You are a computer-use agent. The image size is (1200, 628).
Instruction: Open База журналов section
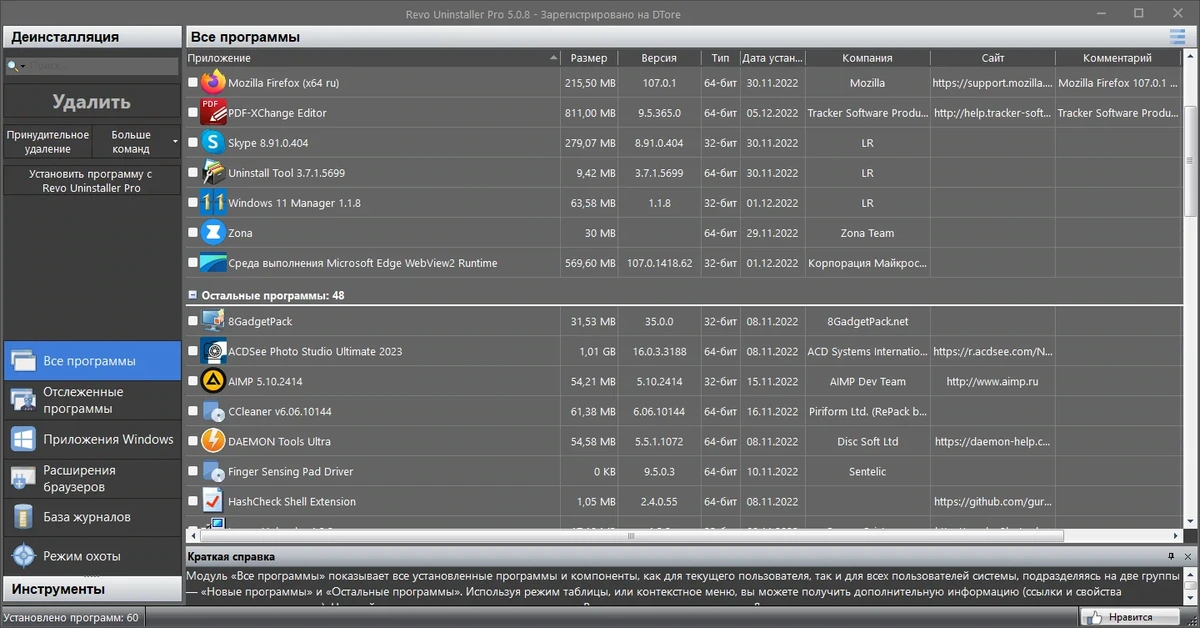click(92, 517)
